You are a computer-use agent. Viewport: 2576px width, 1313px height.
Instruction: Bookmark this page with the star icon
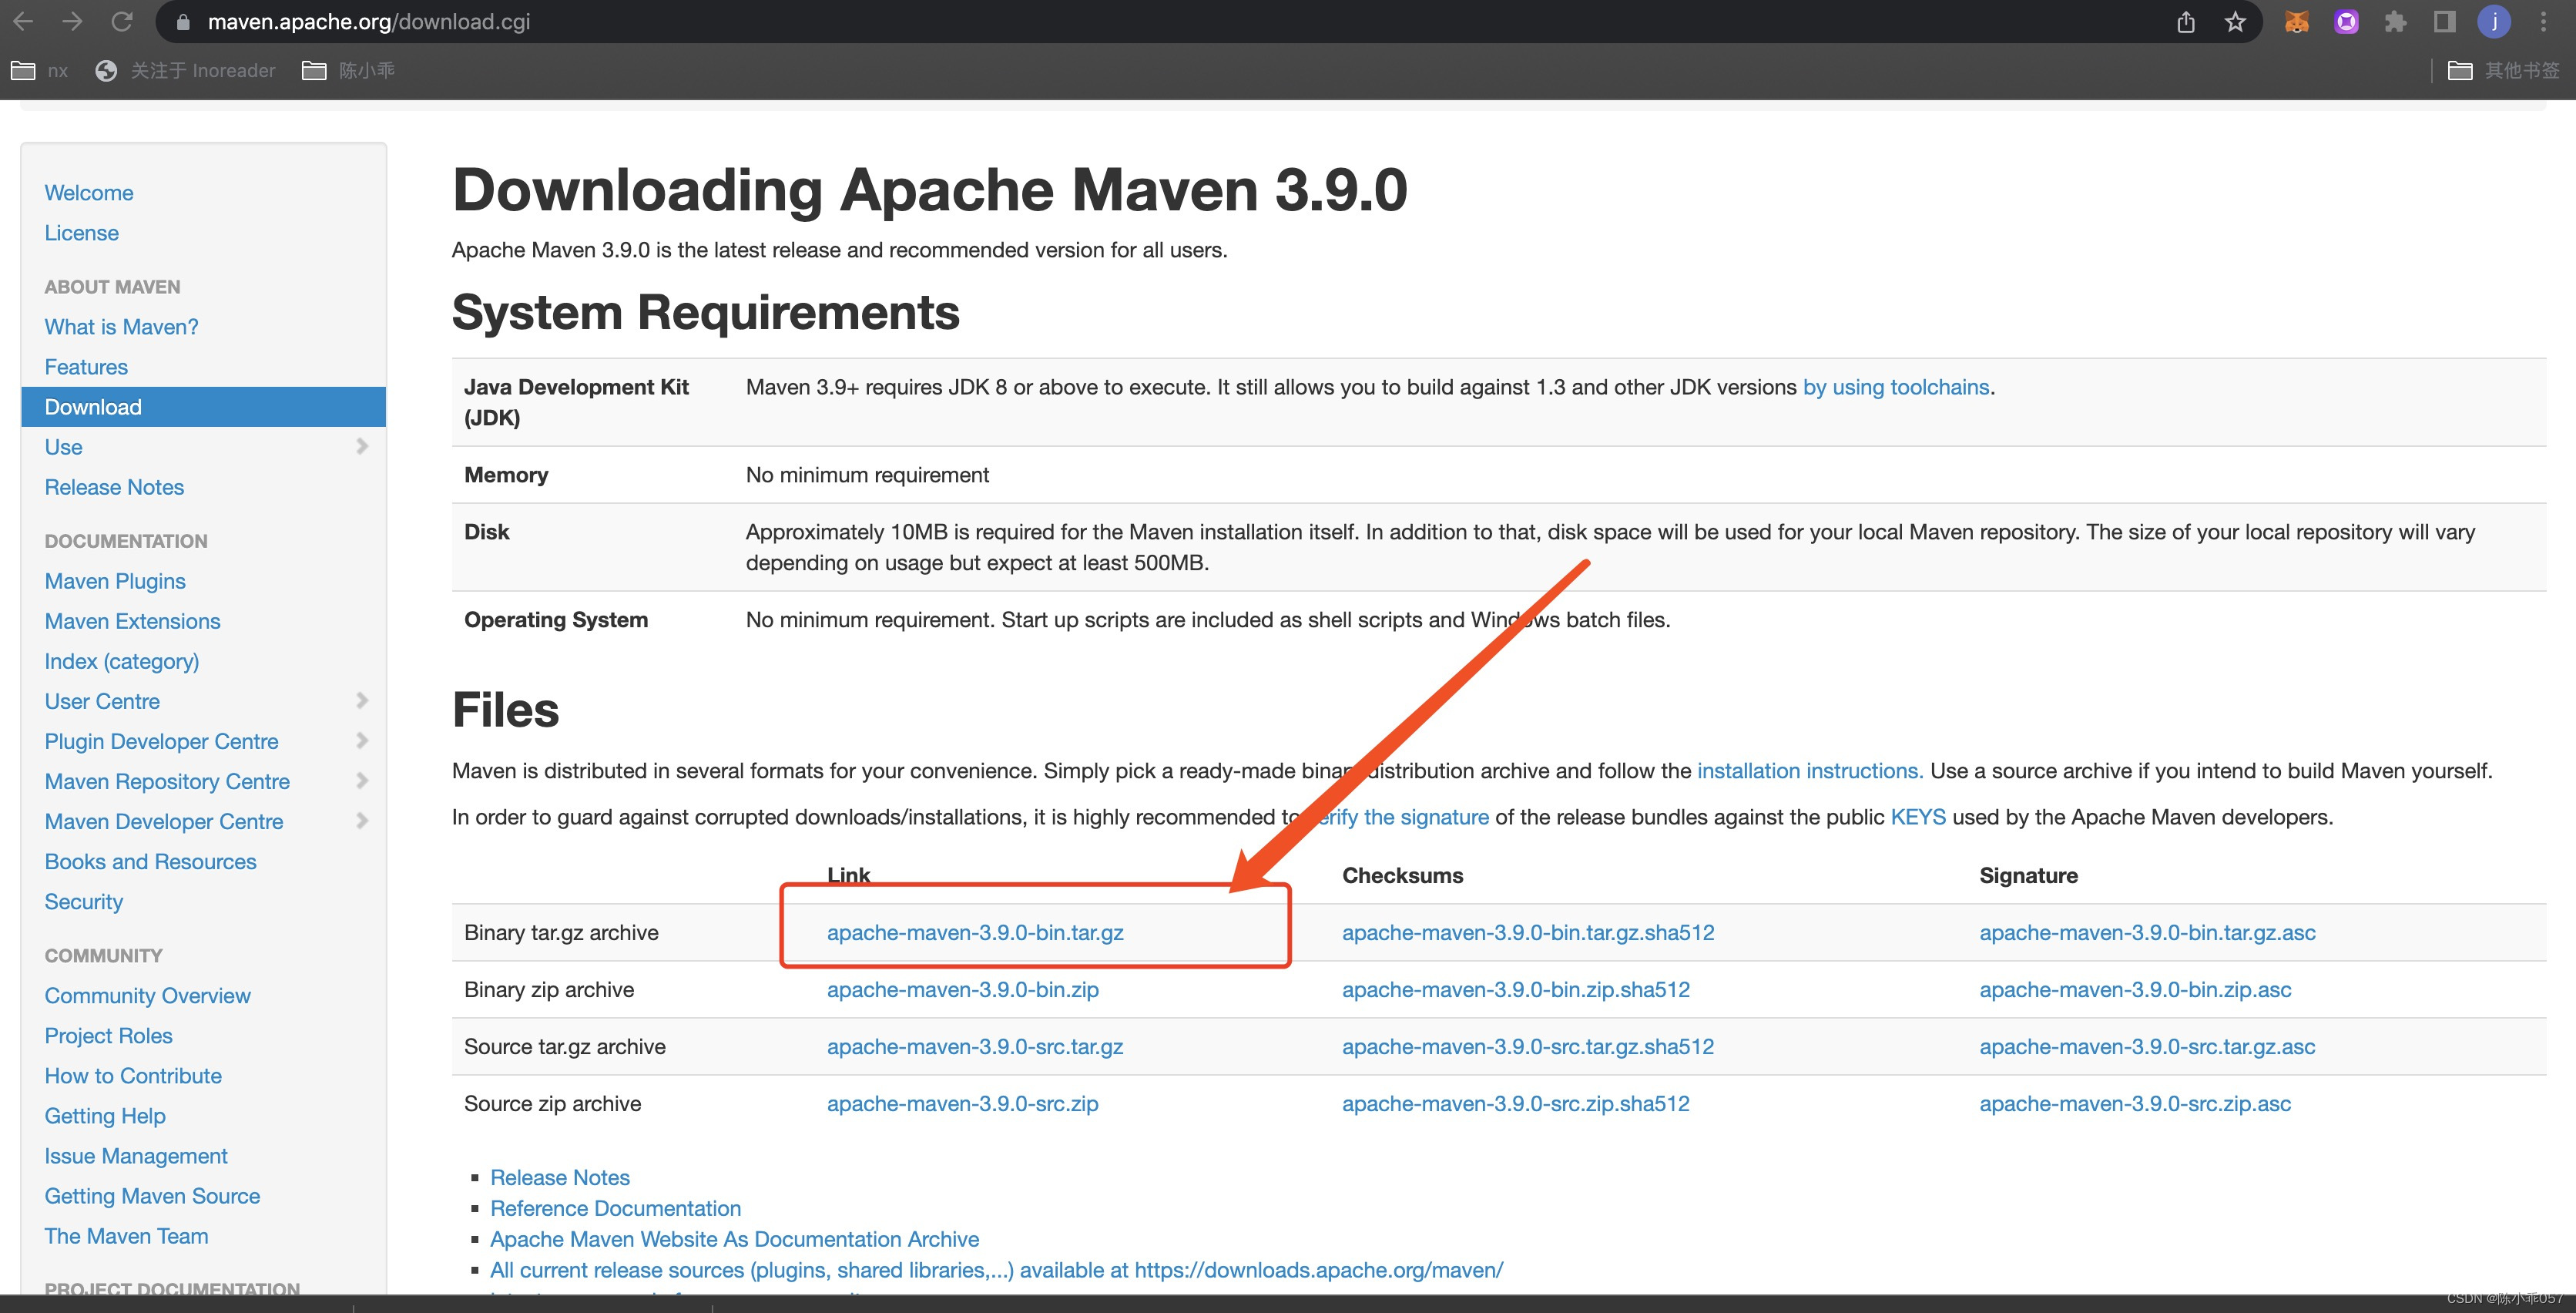(2236, 22)
